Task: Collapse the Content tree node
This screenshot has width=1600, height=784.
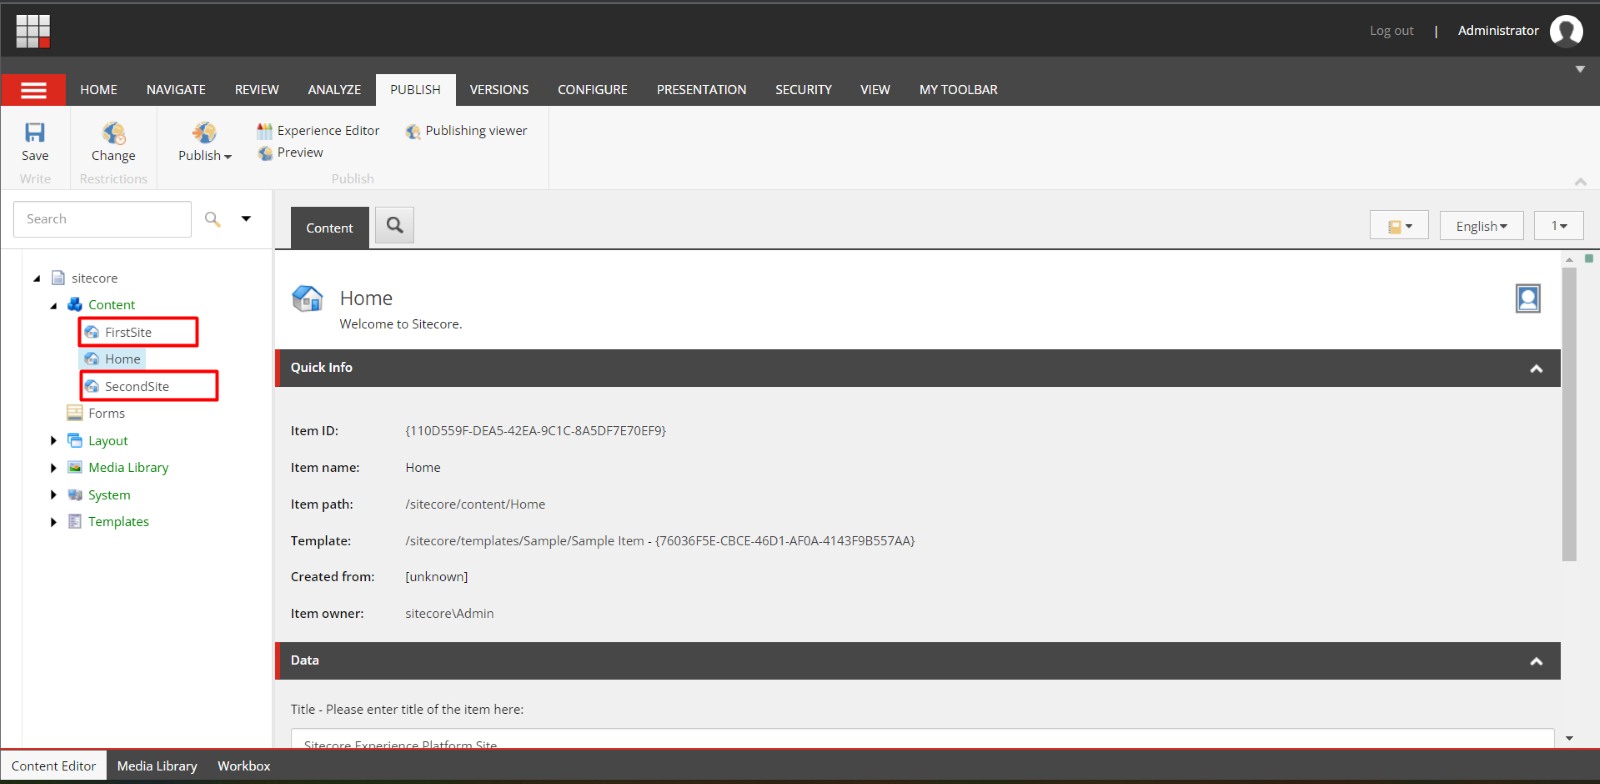Action: point(54,306)
